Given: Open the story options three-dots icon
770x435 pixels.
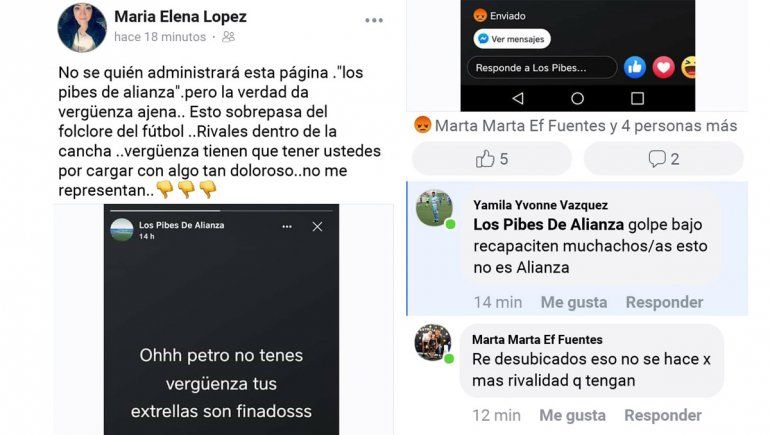Looking at the screenshot, I should (287, 226).
